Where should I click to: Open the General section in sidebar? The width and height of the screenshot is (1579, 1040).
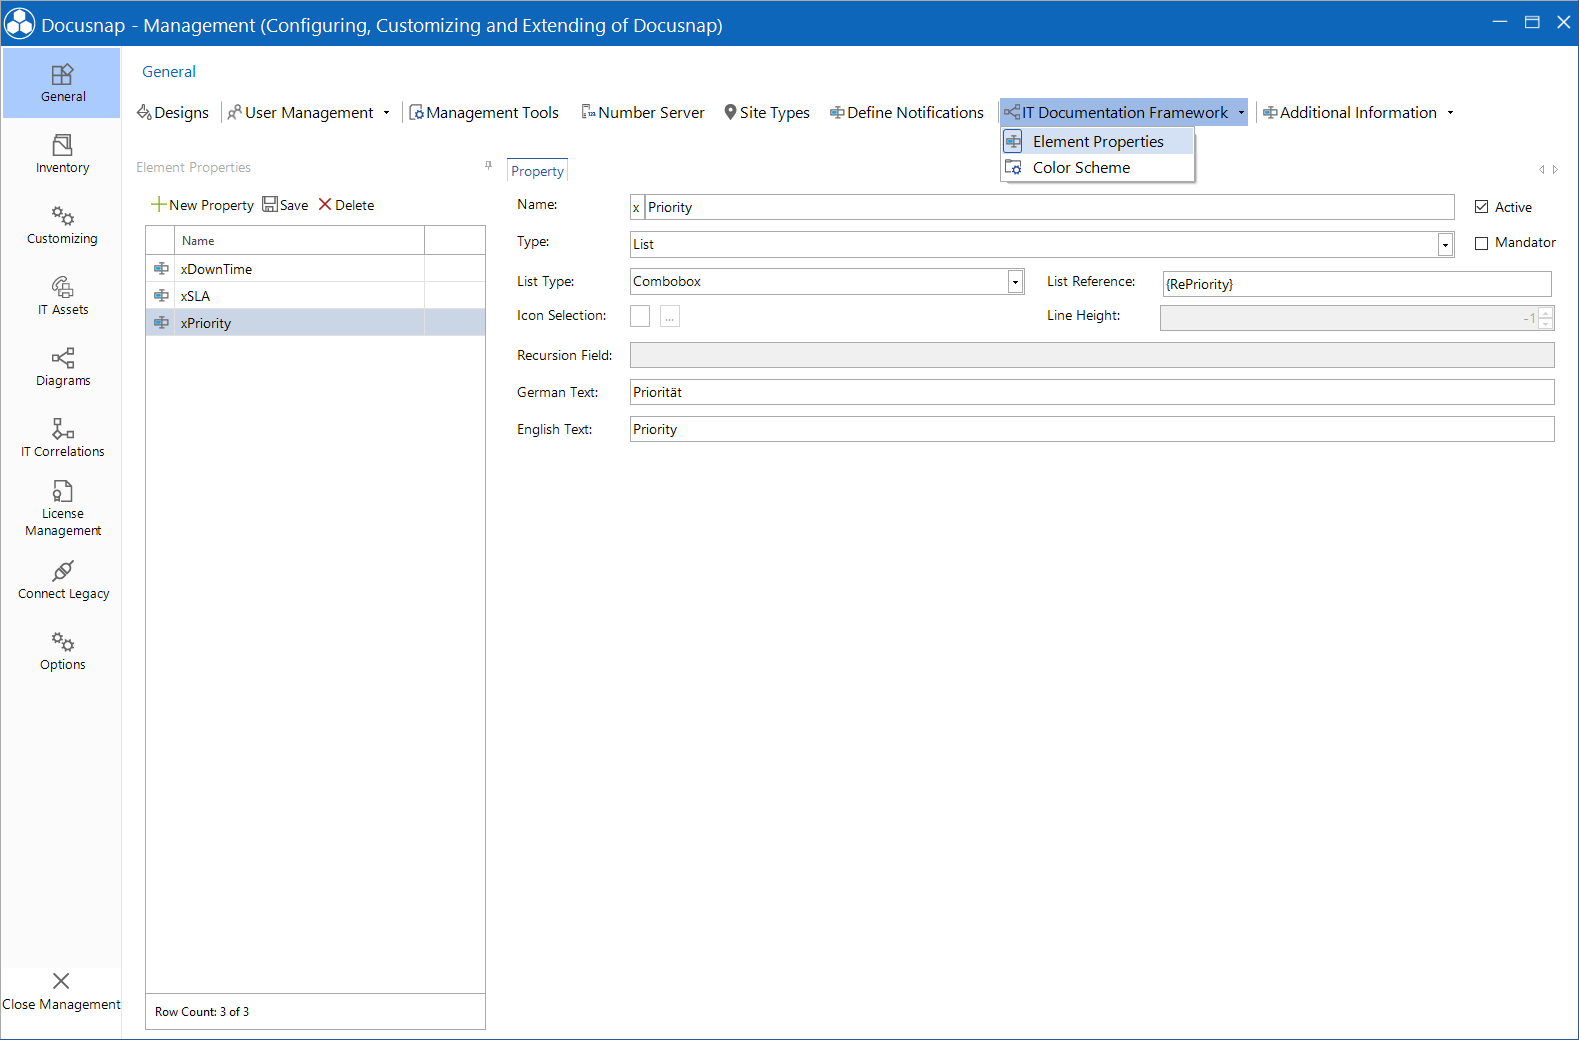click(62, 83)
